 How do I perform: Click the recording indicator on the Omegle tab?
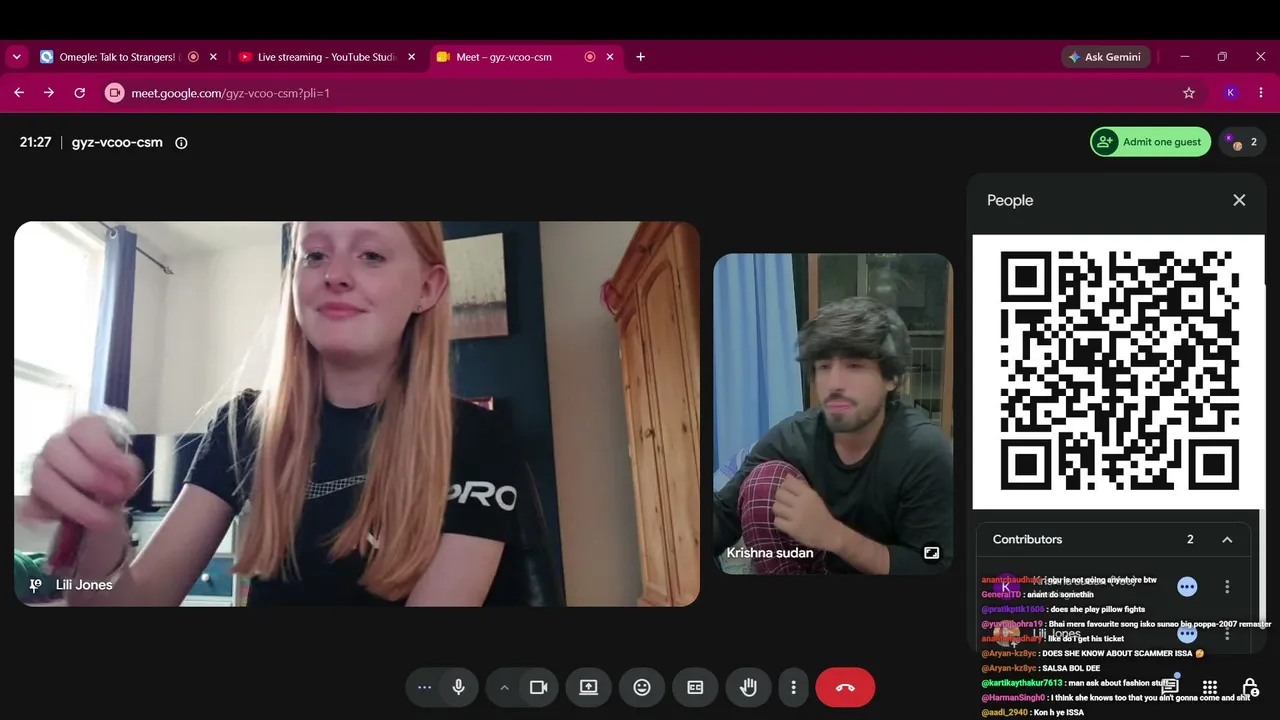[x=193, y=57]
